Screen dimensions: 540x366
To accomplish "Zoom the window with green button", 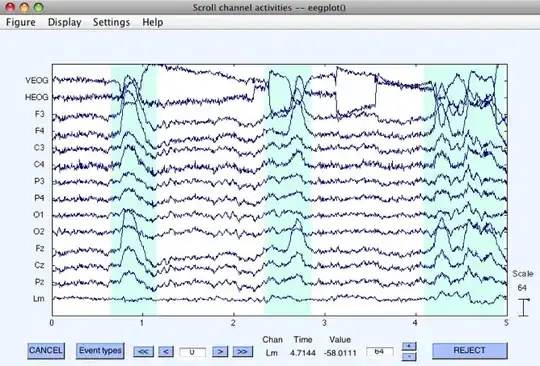I will click(x=39, y=7).
